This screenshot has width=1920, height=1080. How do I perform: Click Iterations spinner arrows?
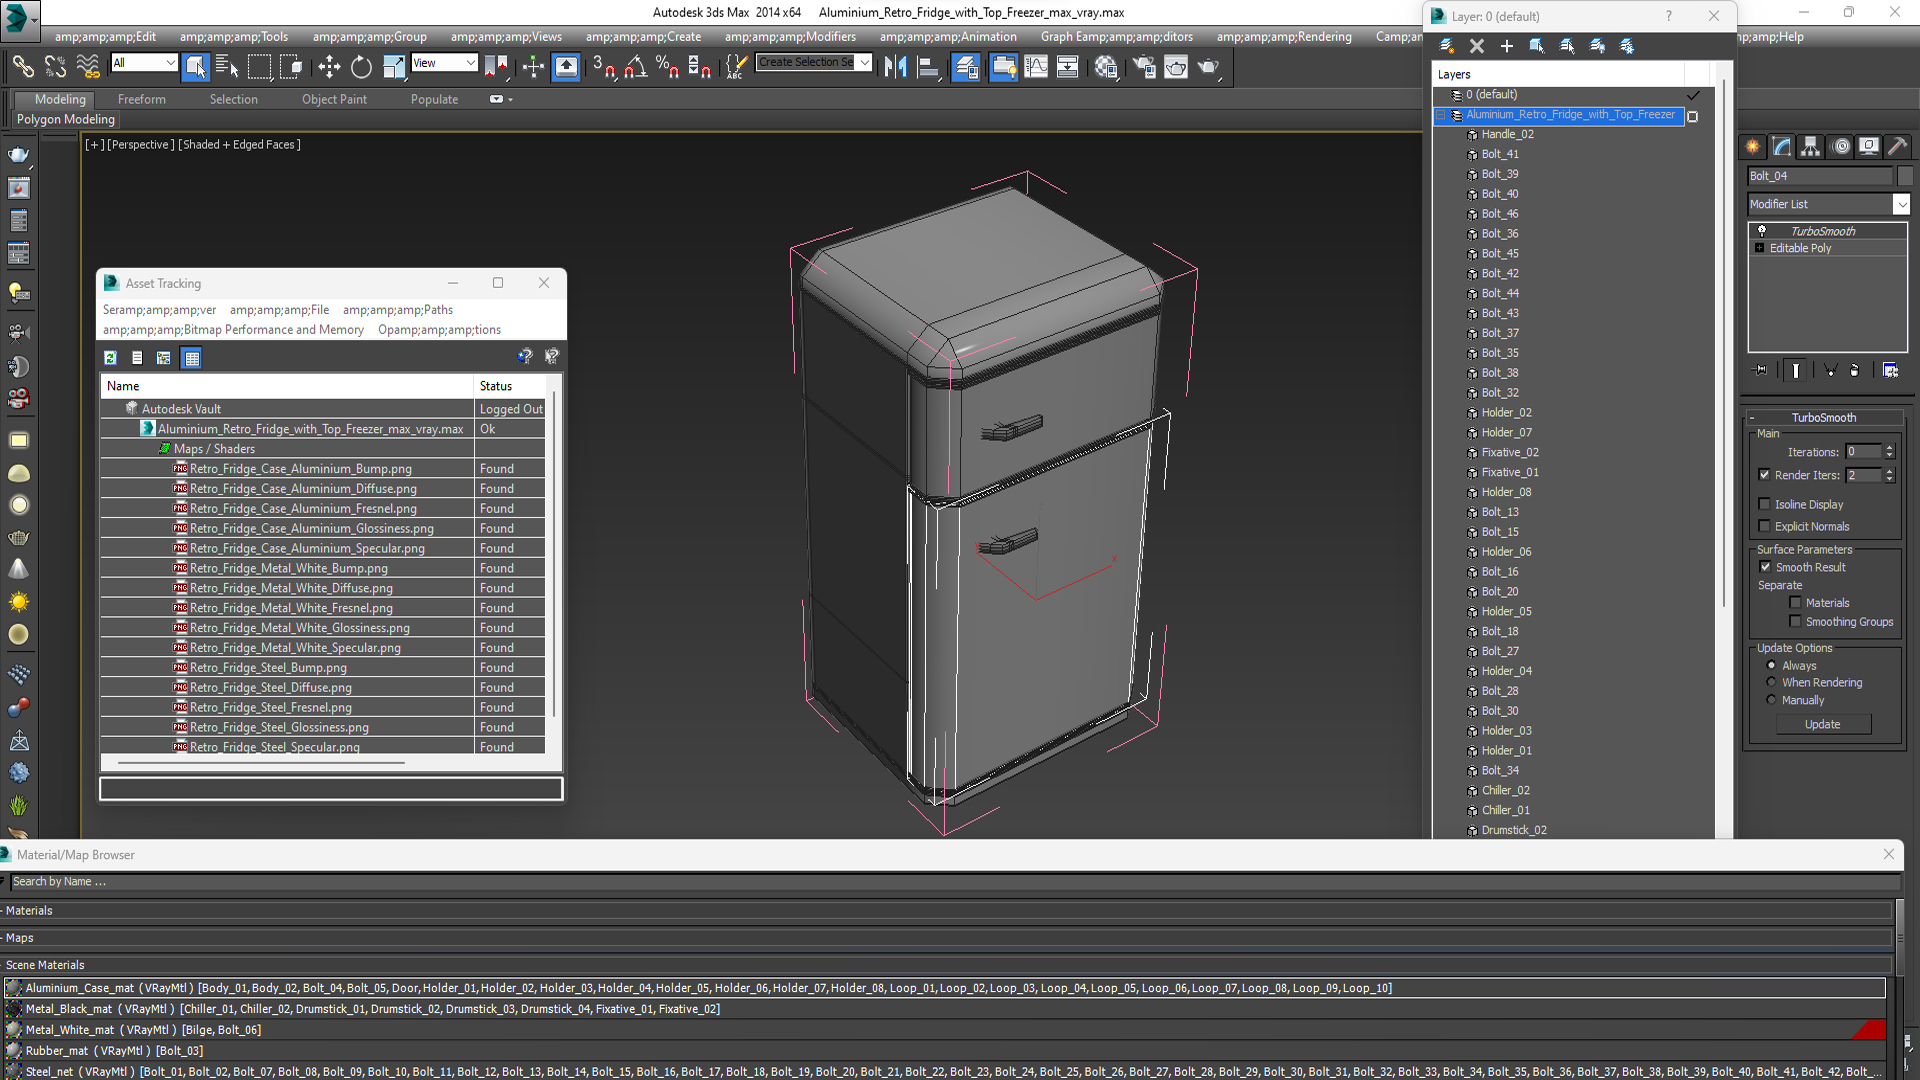(1889, 452)
